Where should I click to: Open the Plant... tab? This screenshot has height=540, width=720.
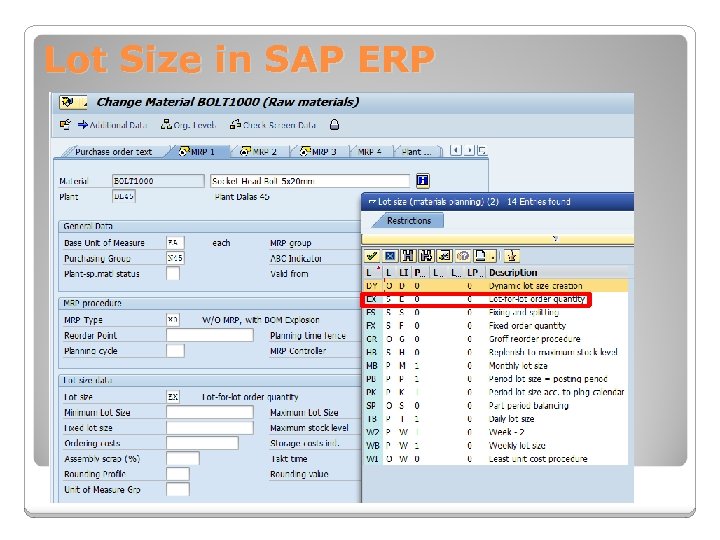[416, 152]
